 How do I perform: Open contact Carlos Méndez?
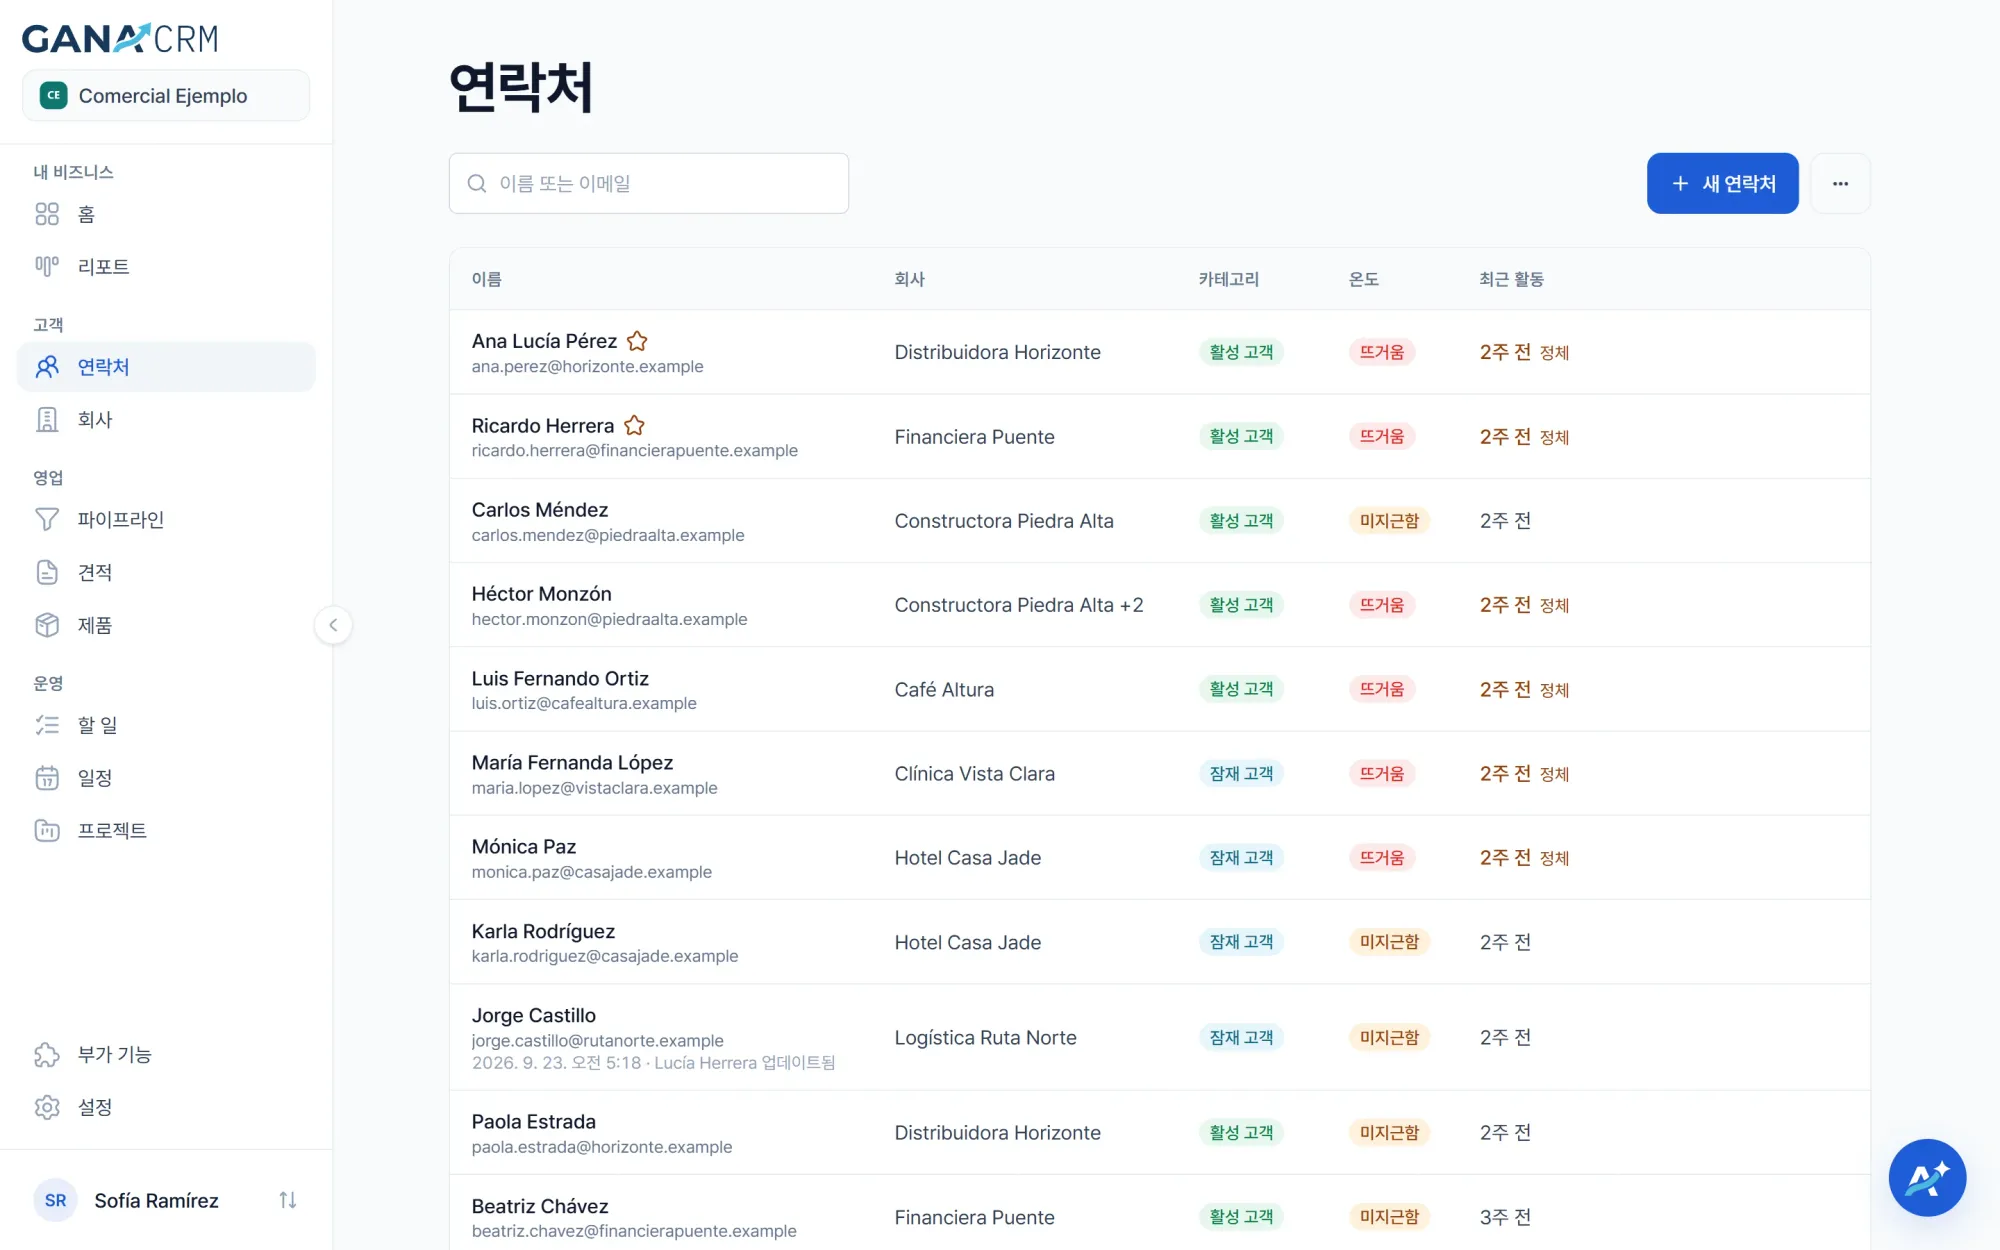tap(540, 510)
